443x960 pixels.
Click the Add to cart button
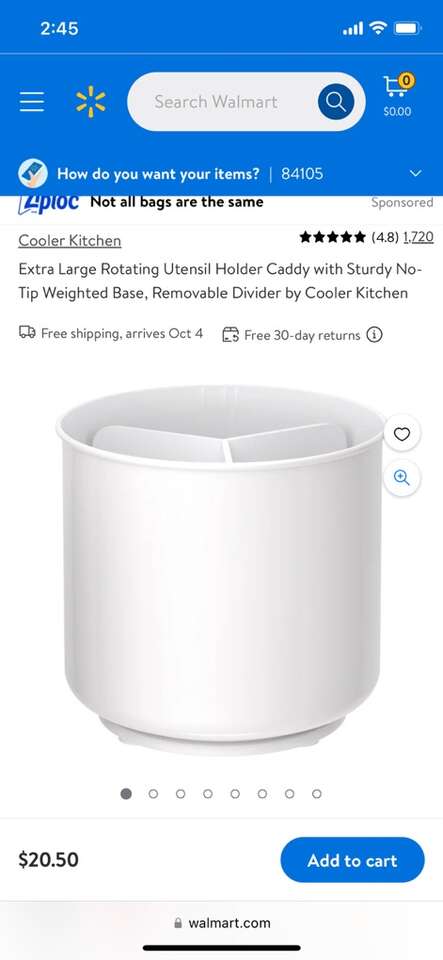pyautogui.click(x=352, y=860)
